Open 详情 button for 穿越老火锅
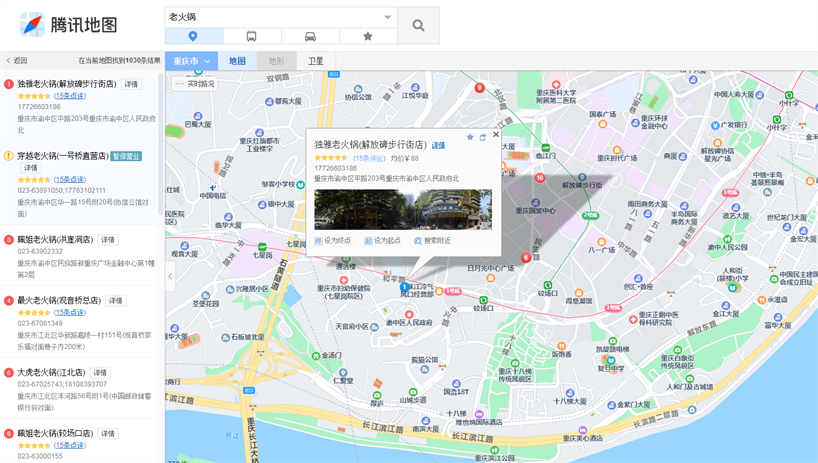 [x=31, y=168]
